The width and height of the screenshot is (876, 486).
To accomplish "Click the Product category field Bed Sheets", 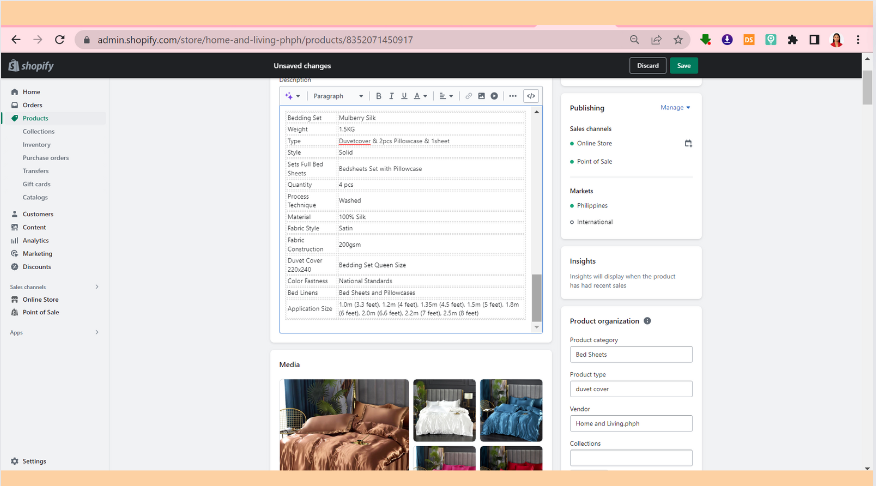I will point(631,355).
